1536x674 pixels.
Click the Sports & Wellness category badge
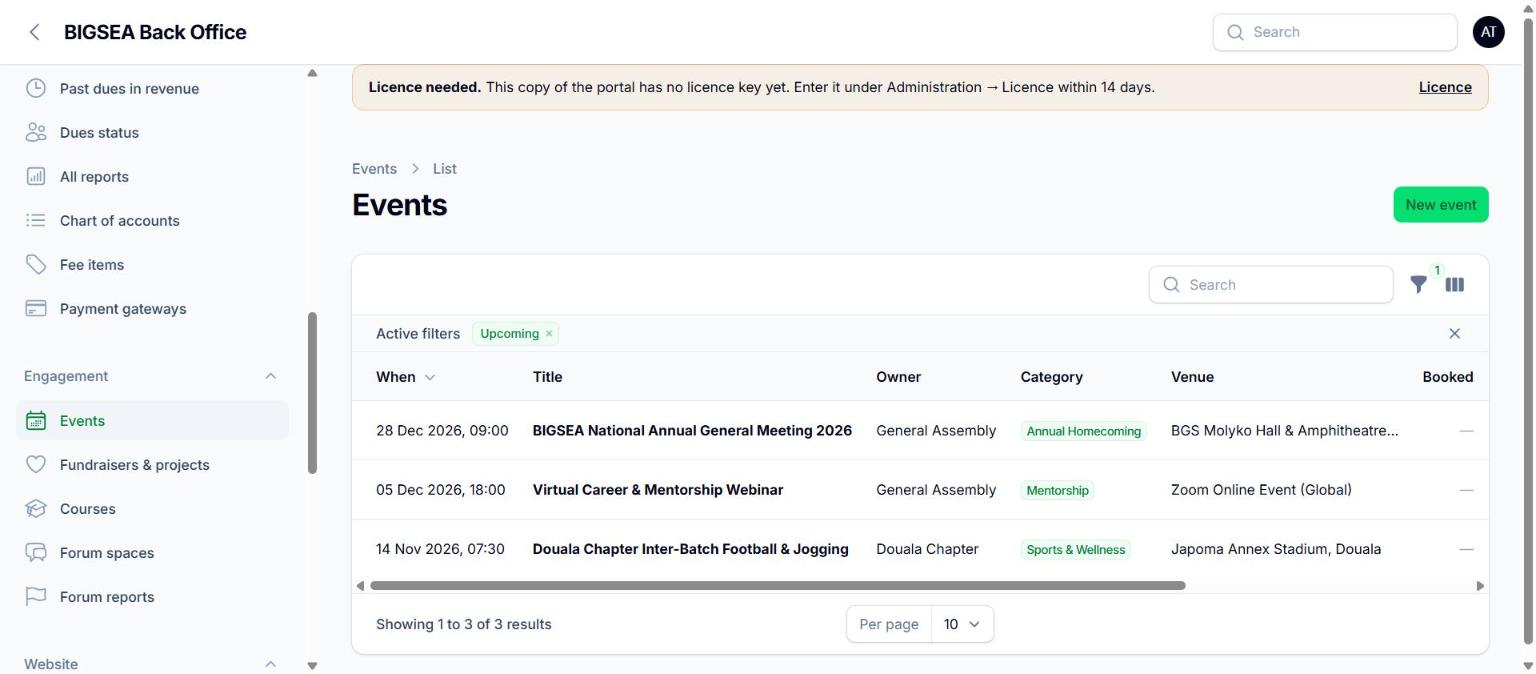[1076, 549]
